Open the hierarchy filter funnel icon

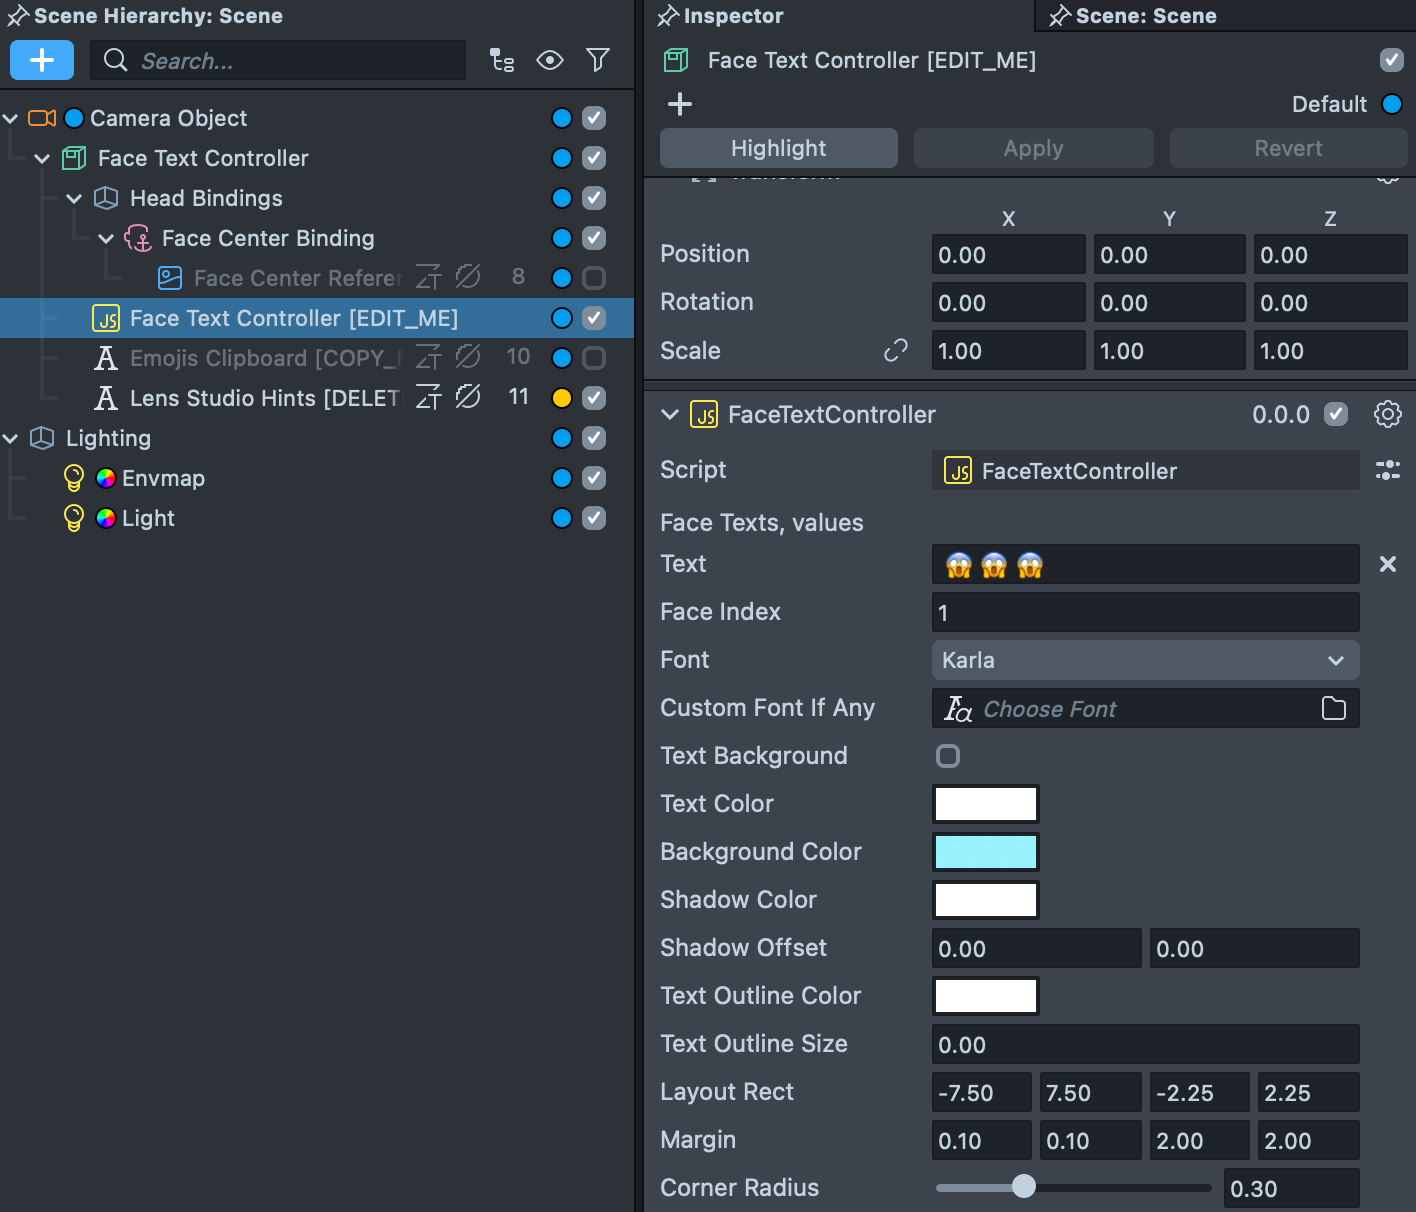click(x=597, y=60)
